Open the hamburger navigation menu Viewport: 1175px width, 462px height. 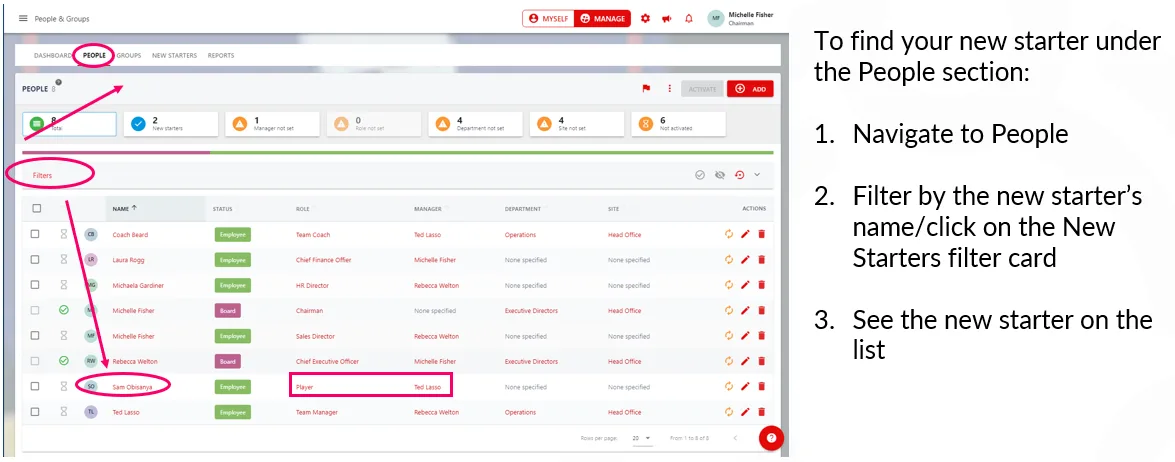(23, 19)
